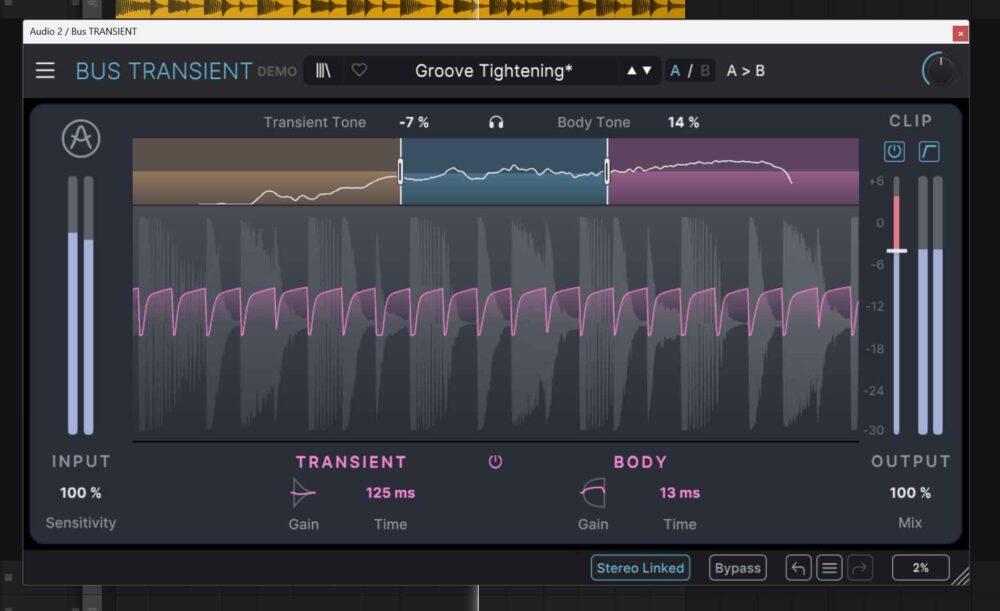The width and height of the screenshot is (1000, 611).
Task: Open the preset library browser
Action: tap(324, 71)
